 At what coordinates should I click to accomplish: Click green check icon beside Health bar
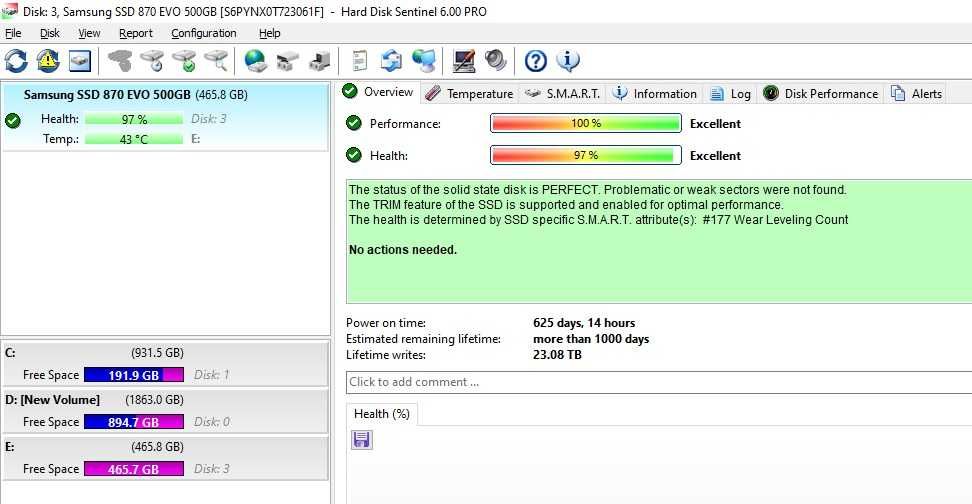353,154
